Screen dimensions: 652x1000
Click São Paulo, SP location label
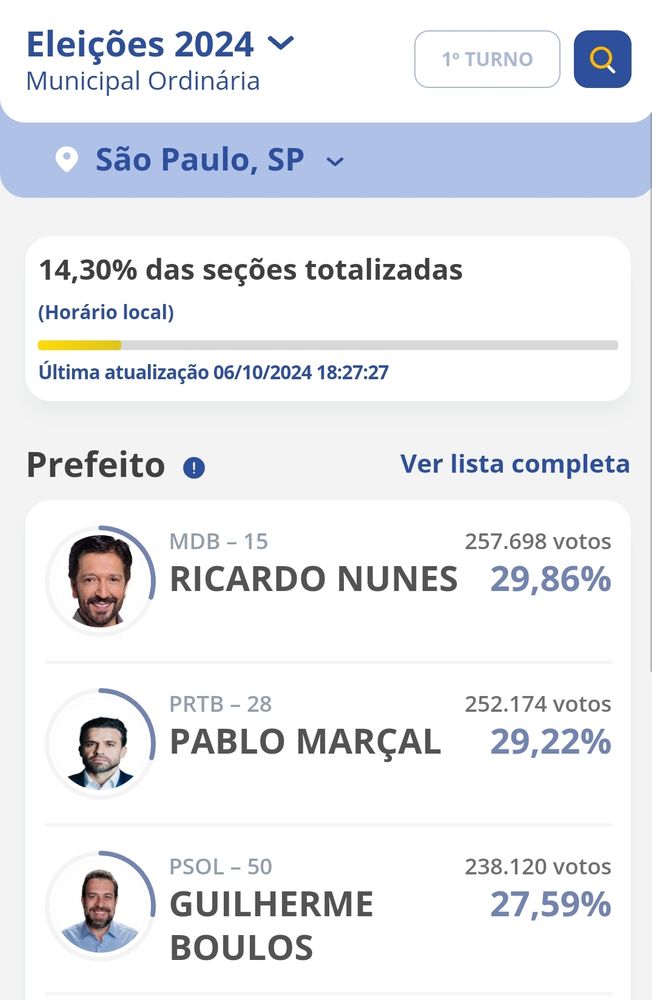point(199,159)
